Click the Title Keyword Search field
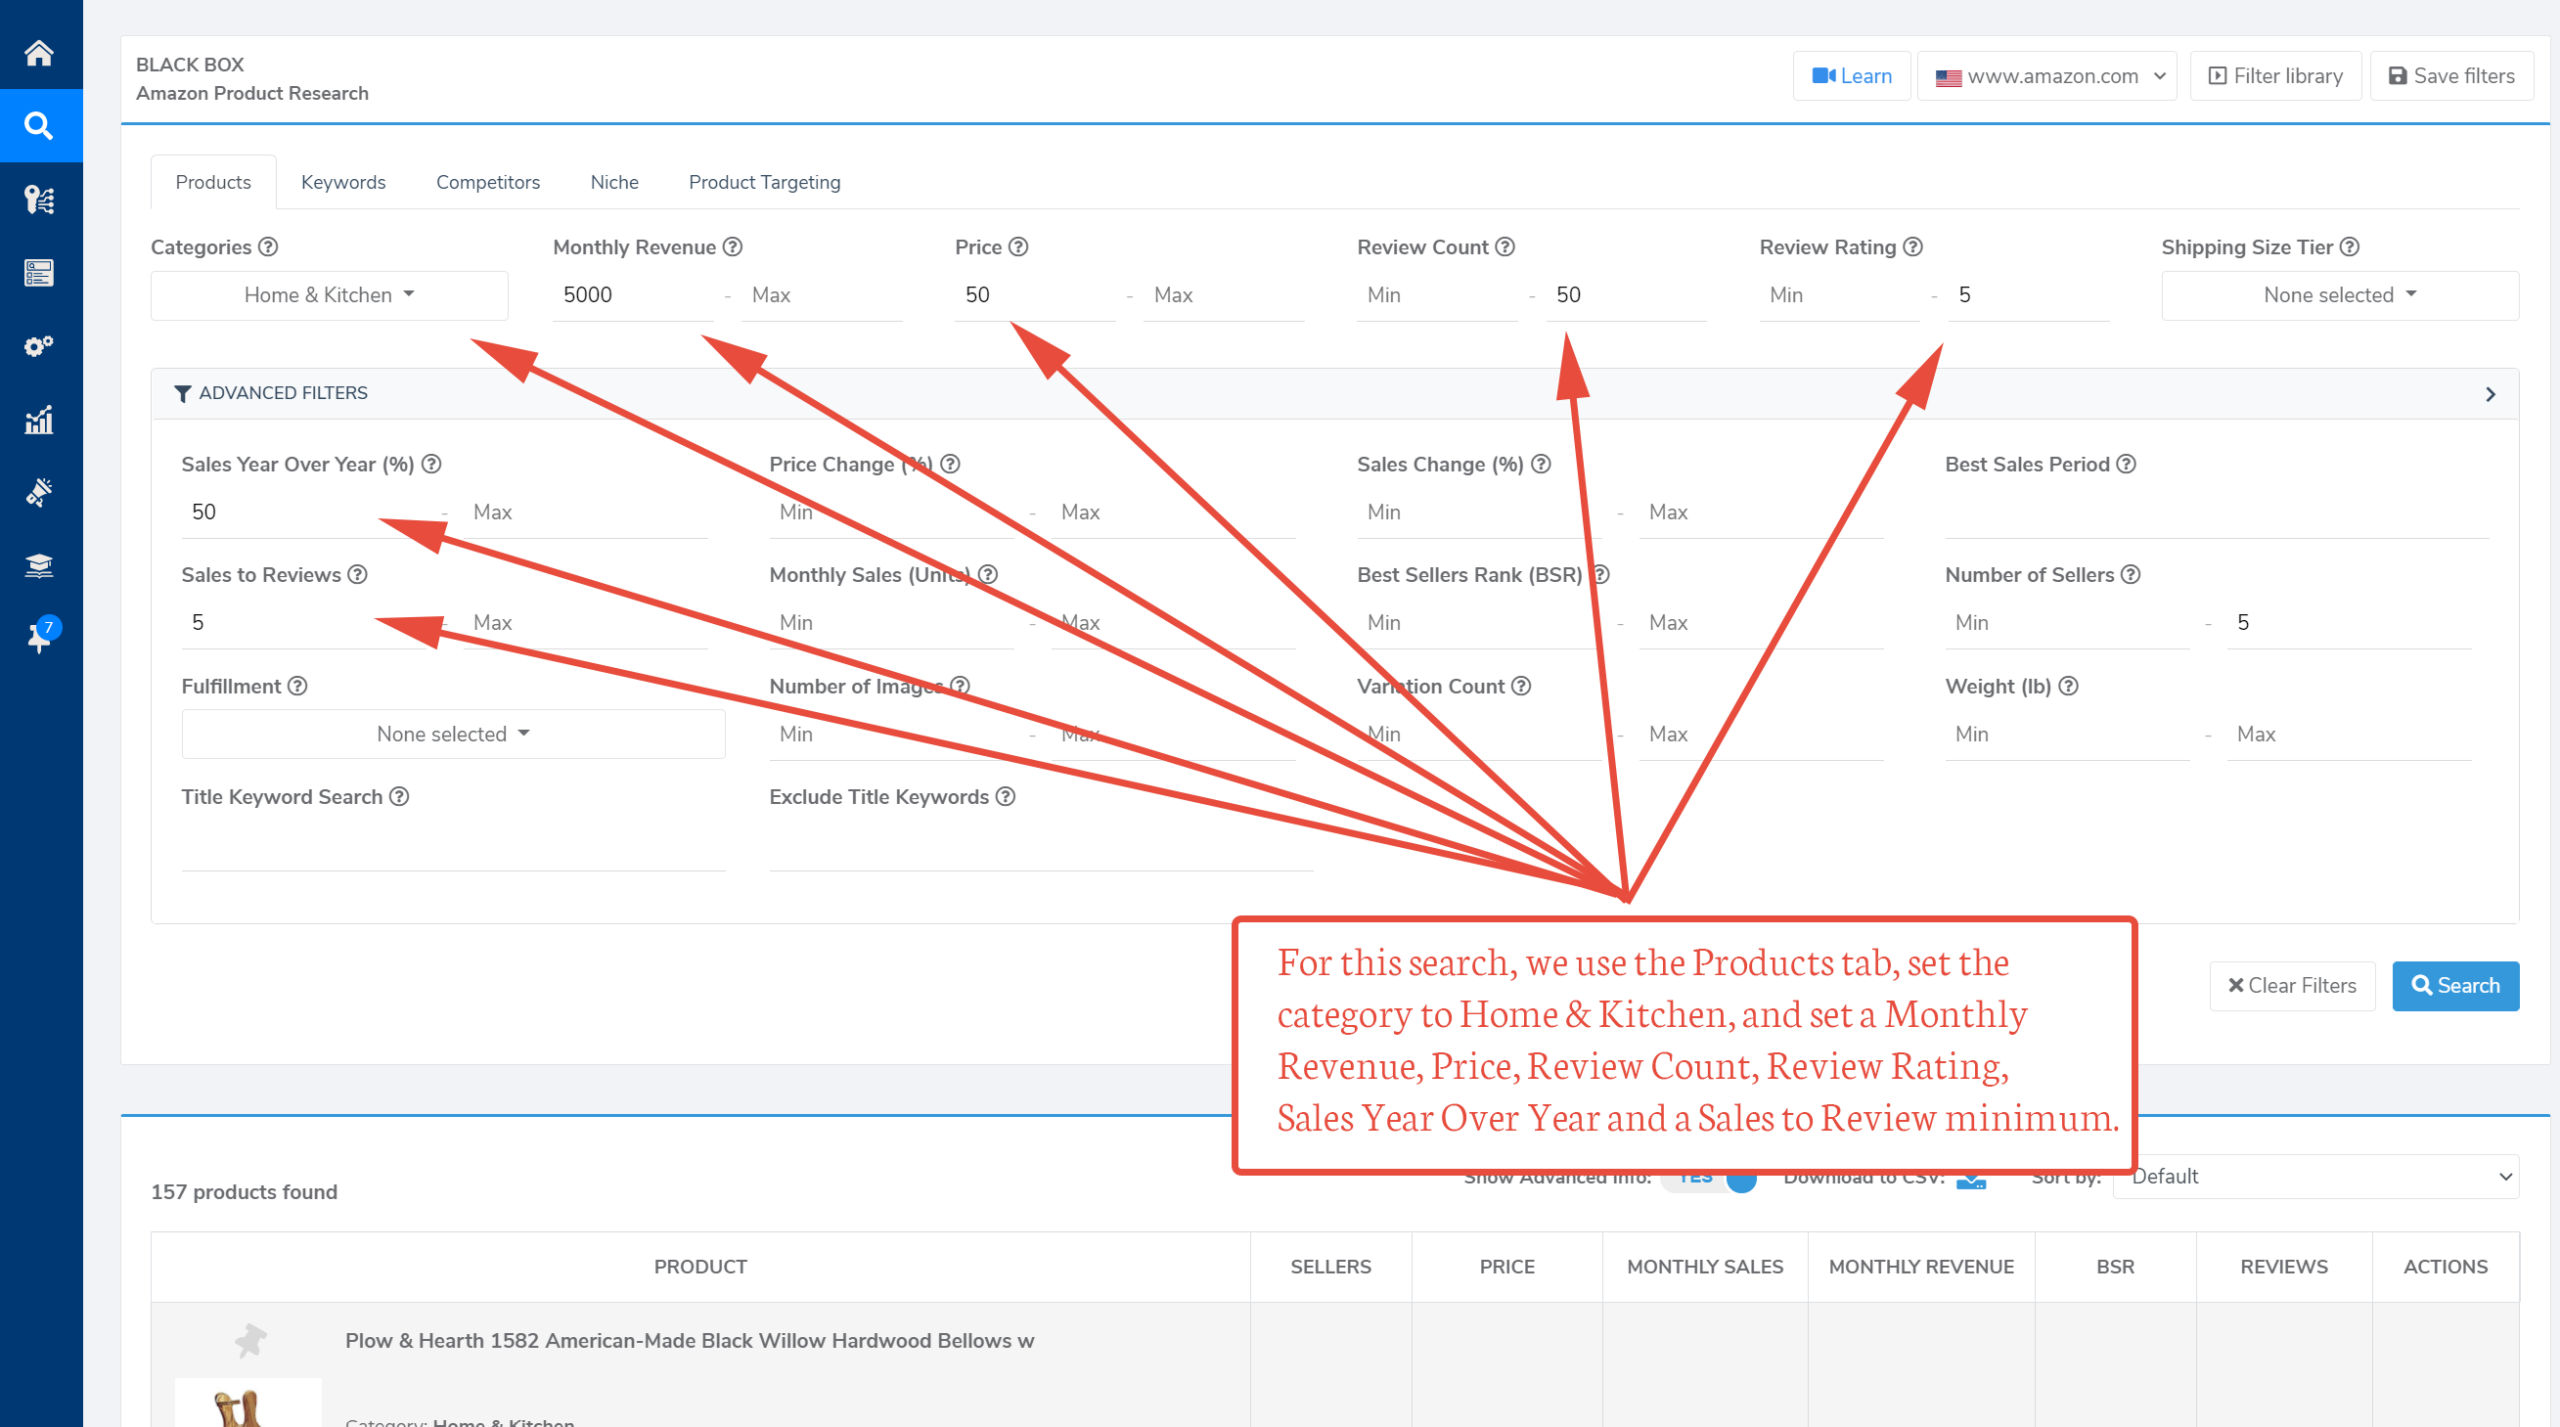This screenshot has height=1427, width=2560. 453,849
